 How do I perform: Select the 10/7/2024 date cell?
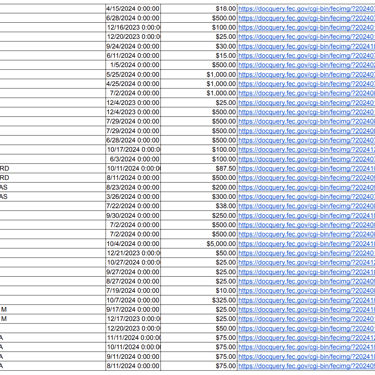(x=133, y=300)
